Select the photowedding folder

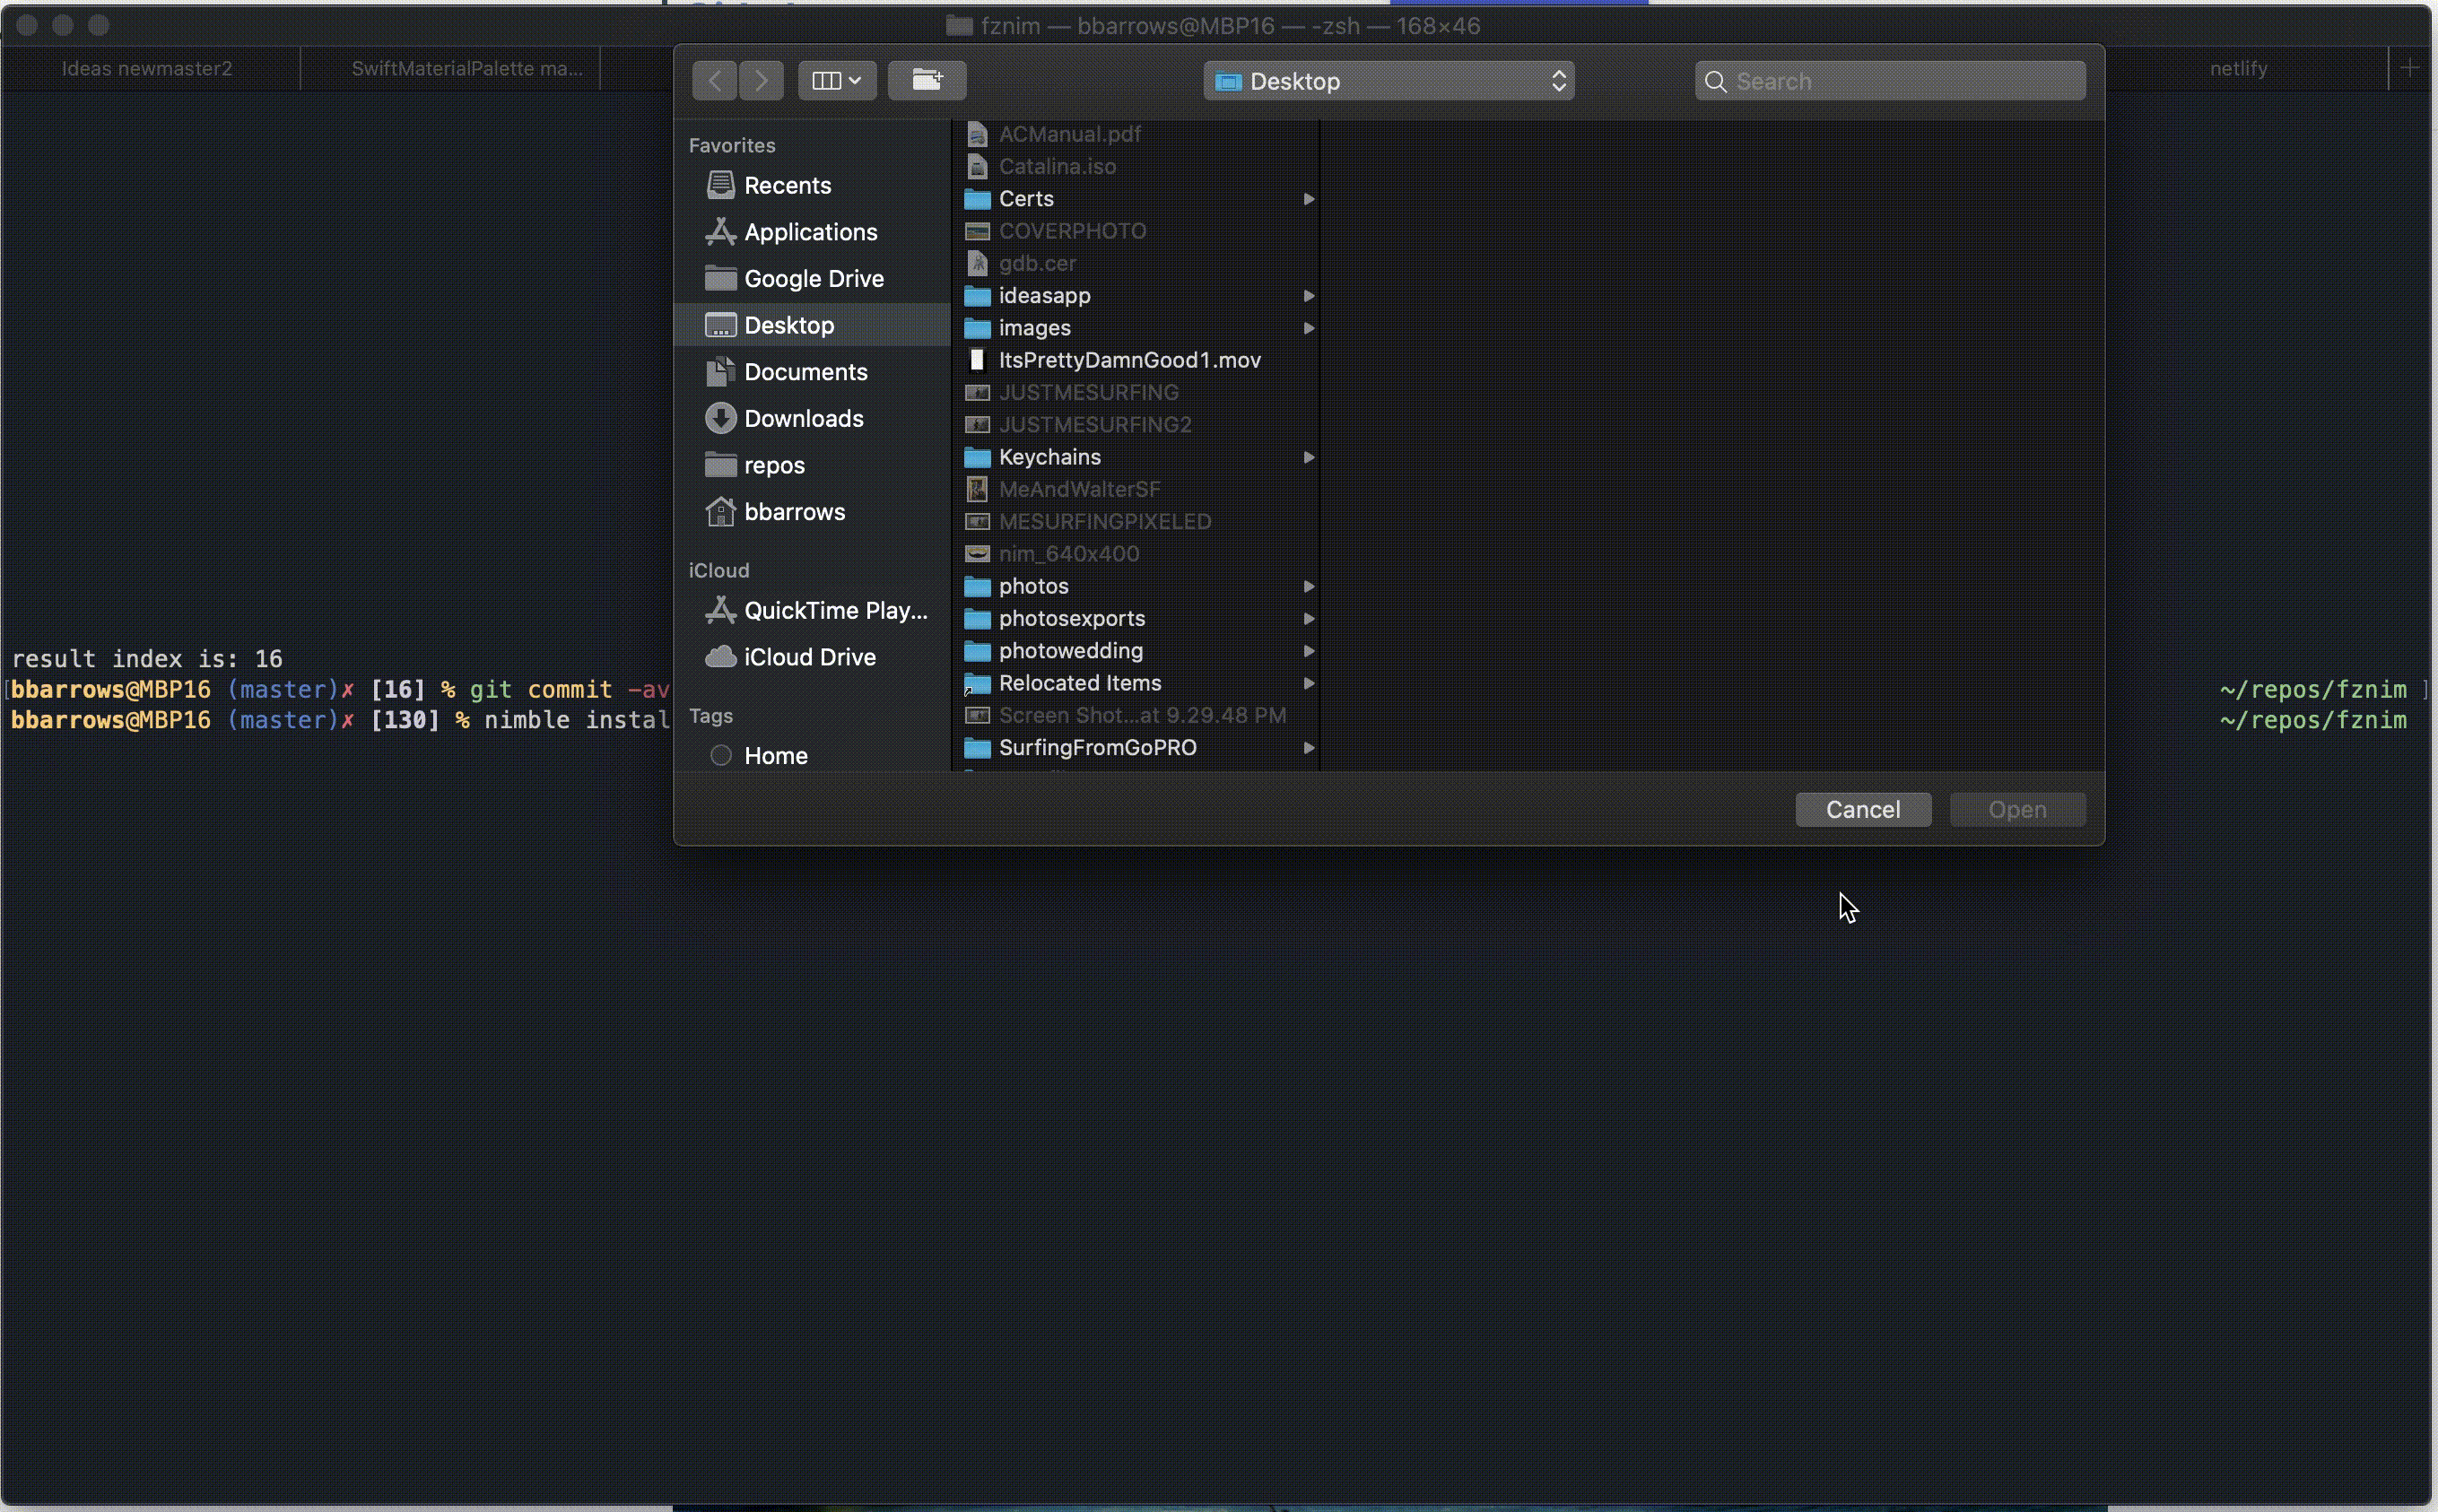click(1070, 651)
